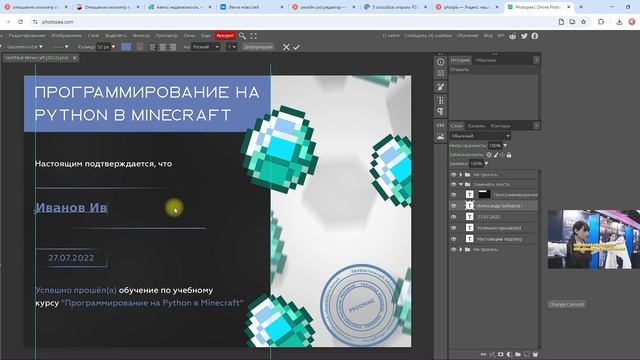Add adjustment layer half-circle icon
This screenshot has height=360, width=640.
coord(509,354)
